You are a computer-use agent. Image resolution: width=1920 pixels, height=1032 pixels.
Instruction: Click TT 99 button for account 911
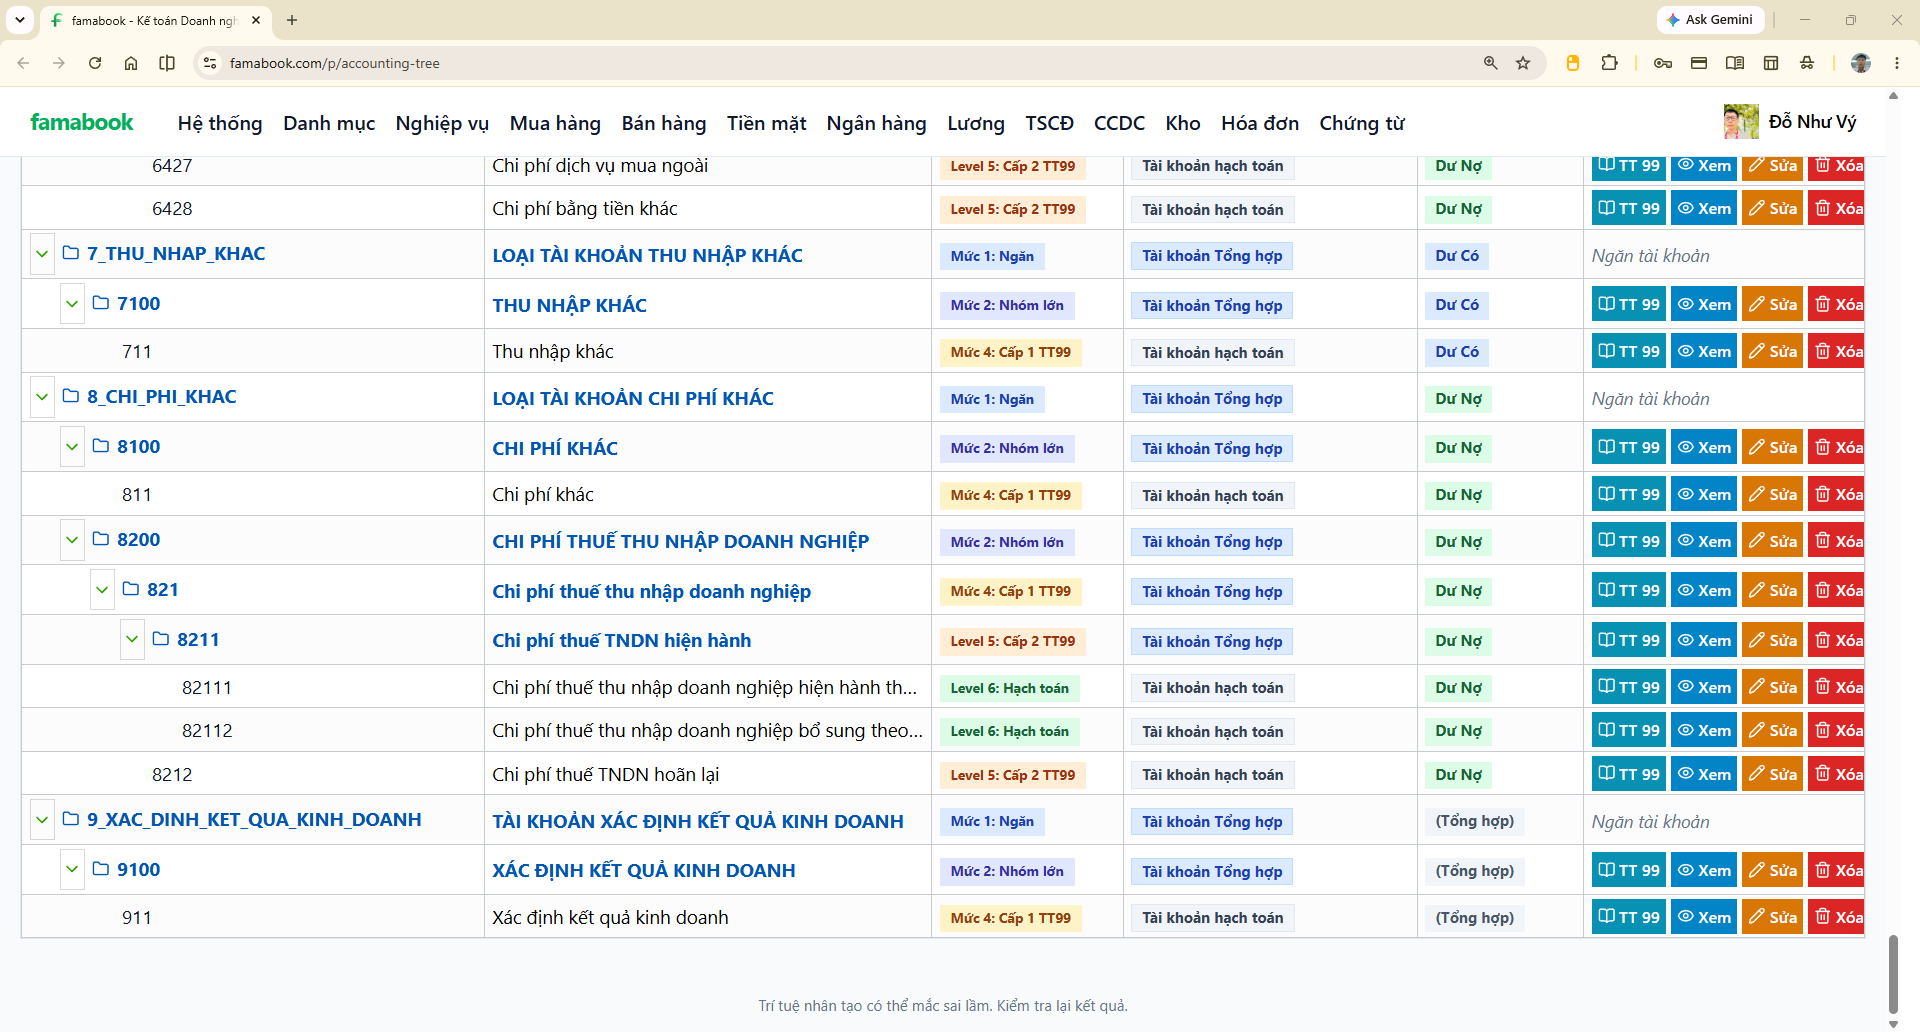[1628, 918]
